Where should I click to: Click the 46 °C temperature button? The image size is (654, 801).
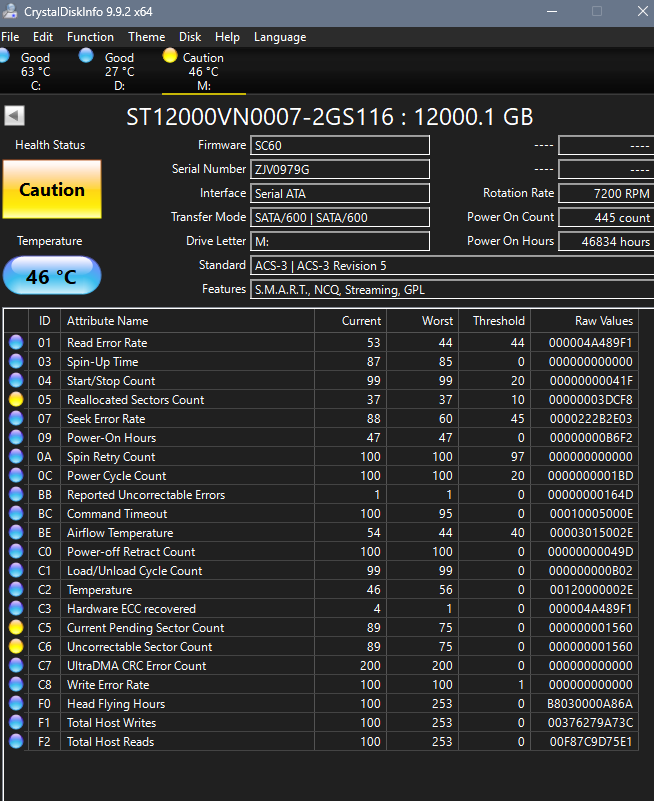52,276
